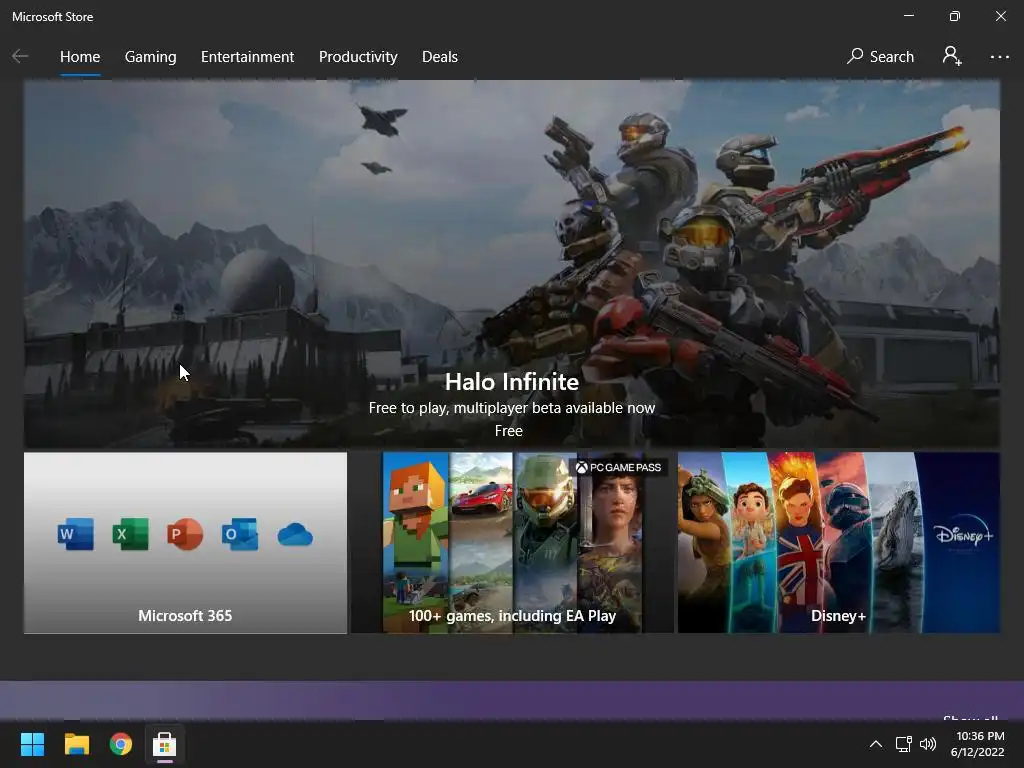1024x768 pixels.
Task: Open the clock showing 10:36 PM
Action: [977, 744]
